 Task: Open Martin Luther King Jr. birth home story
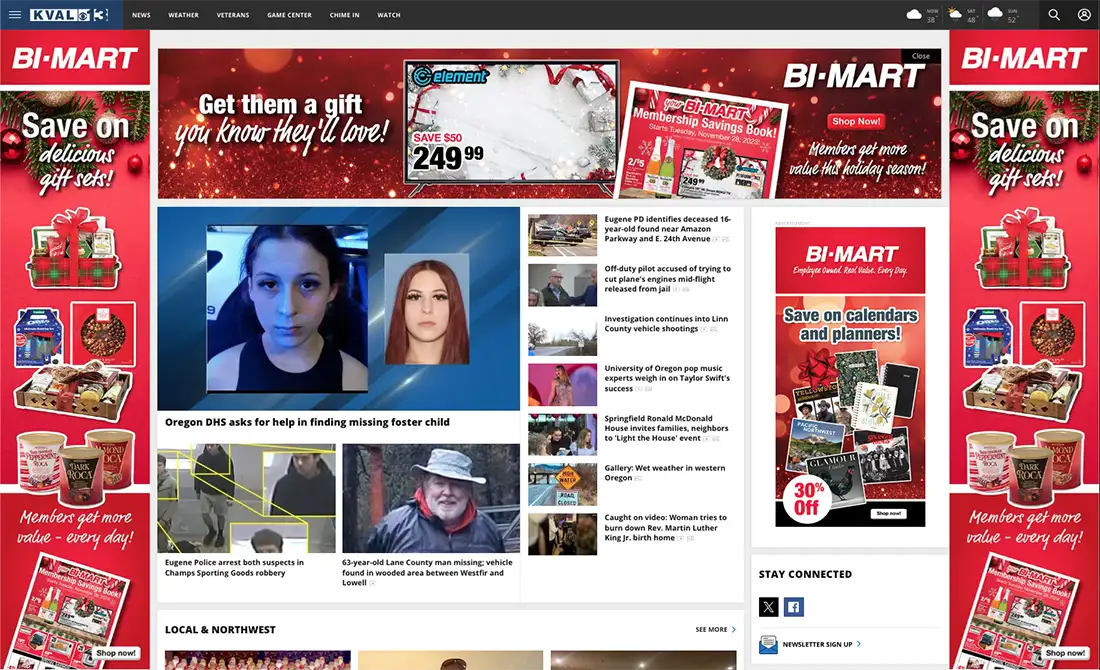click(x=666, y=528)
